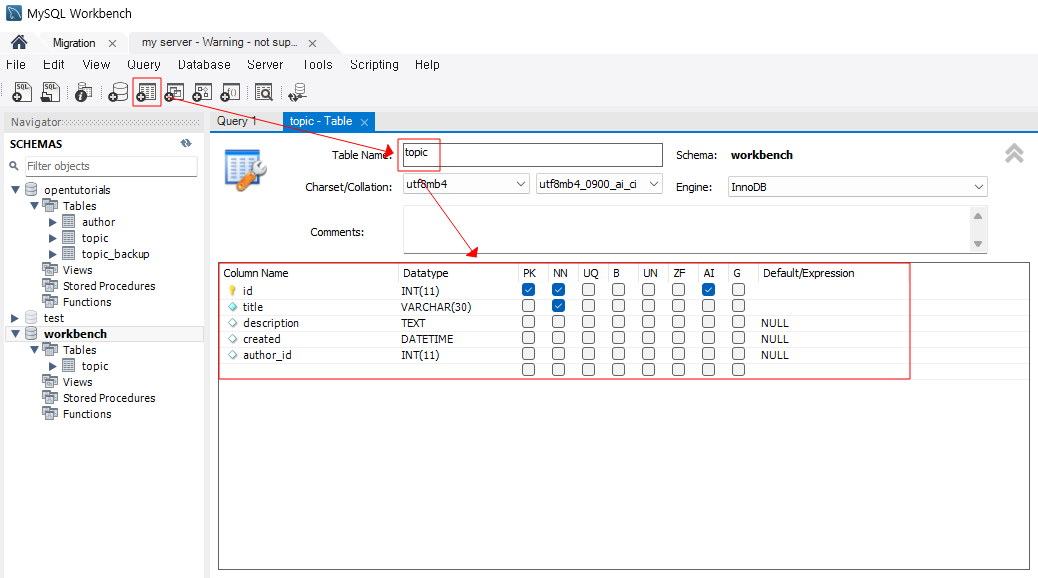Enable PK checkbox for created column

528,338
